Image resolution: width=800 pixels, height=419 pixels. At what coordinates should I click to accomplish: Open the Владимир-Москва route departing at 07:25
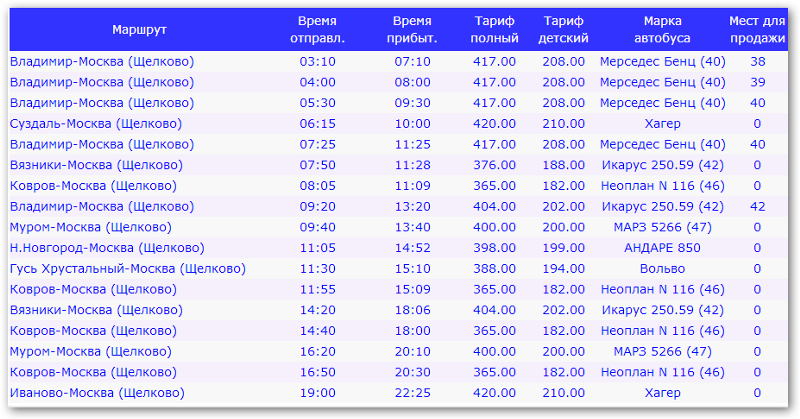click(102, 144)
